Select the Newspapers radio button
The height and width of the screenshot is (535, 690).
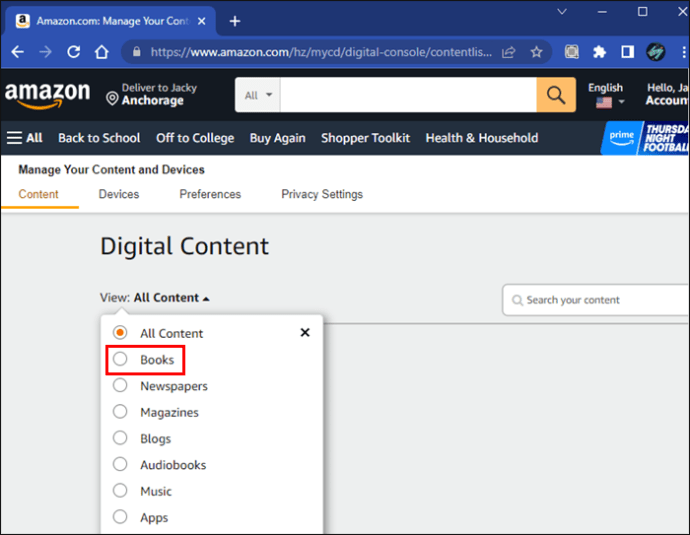point(120,385)
